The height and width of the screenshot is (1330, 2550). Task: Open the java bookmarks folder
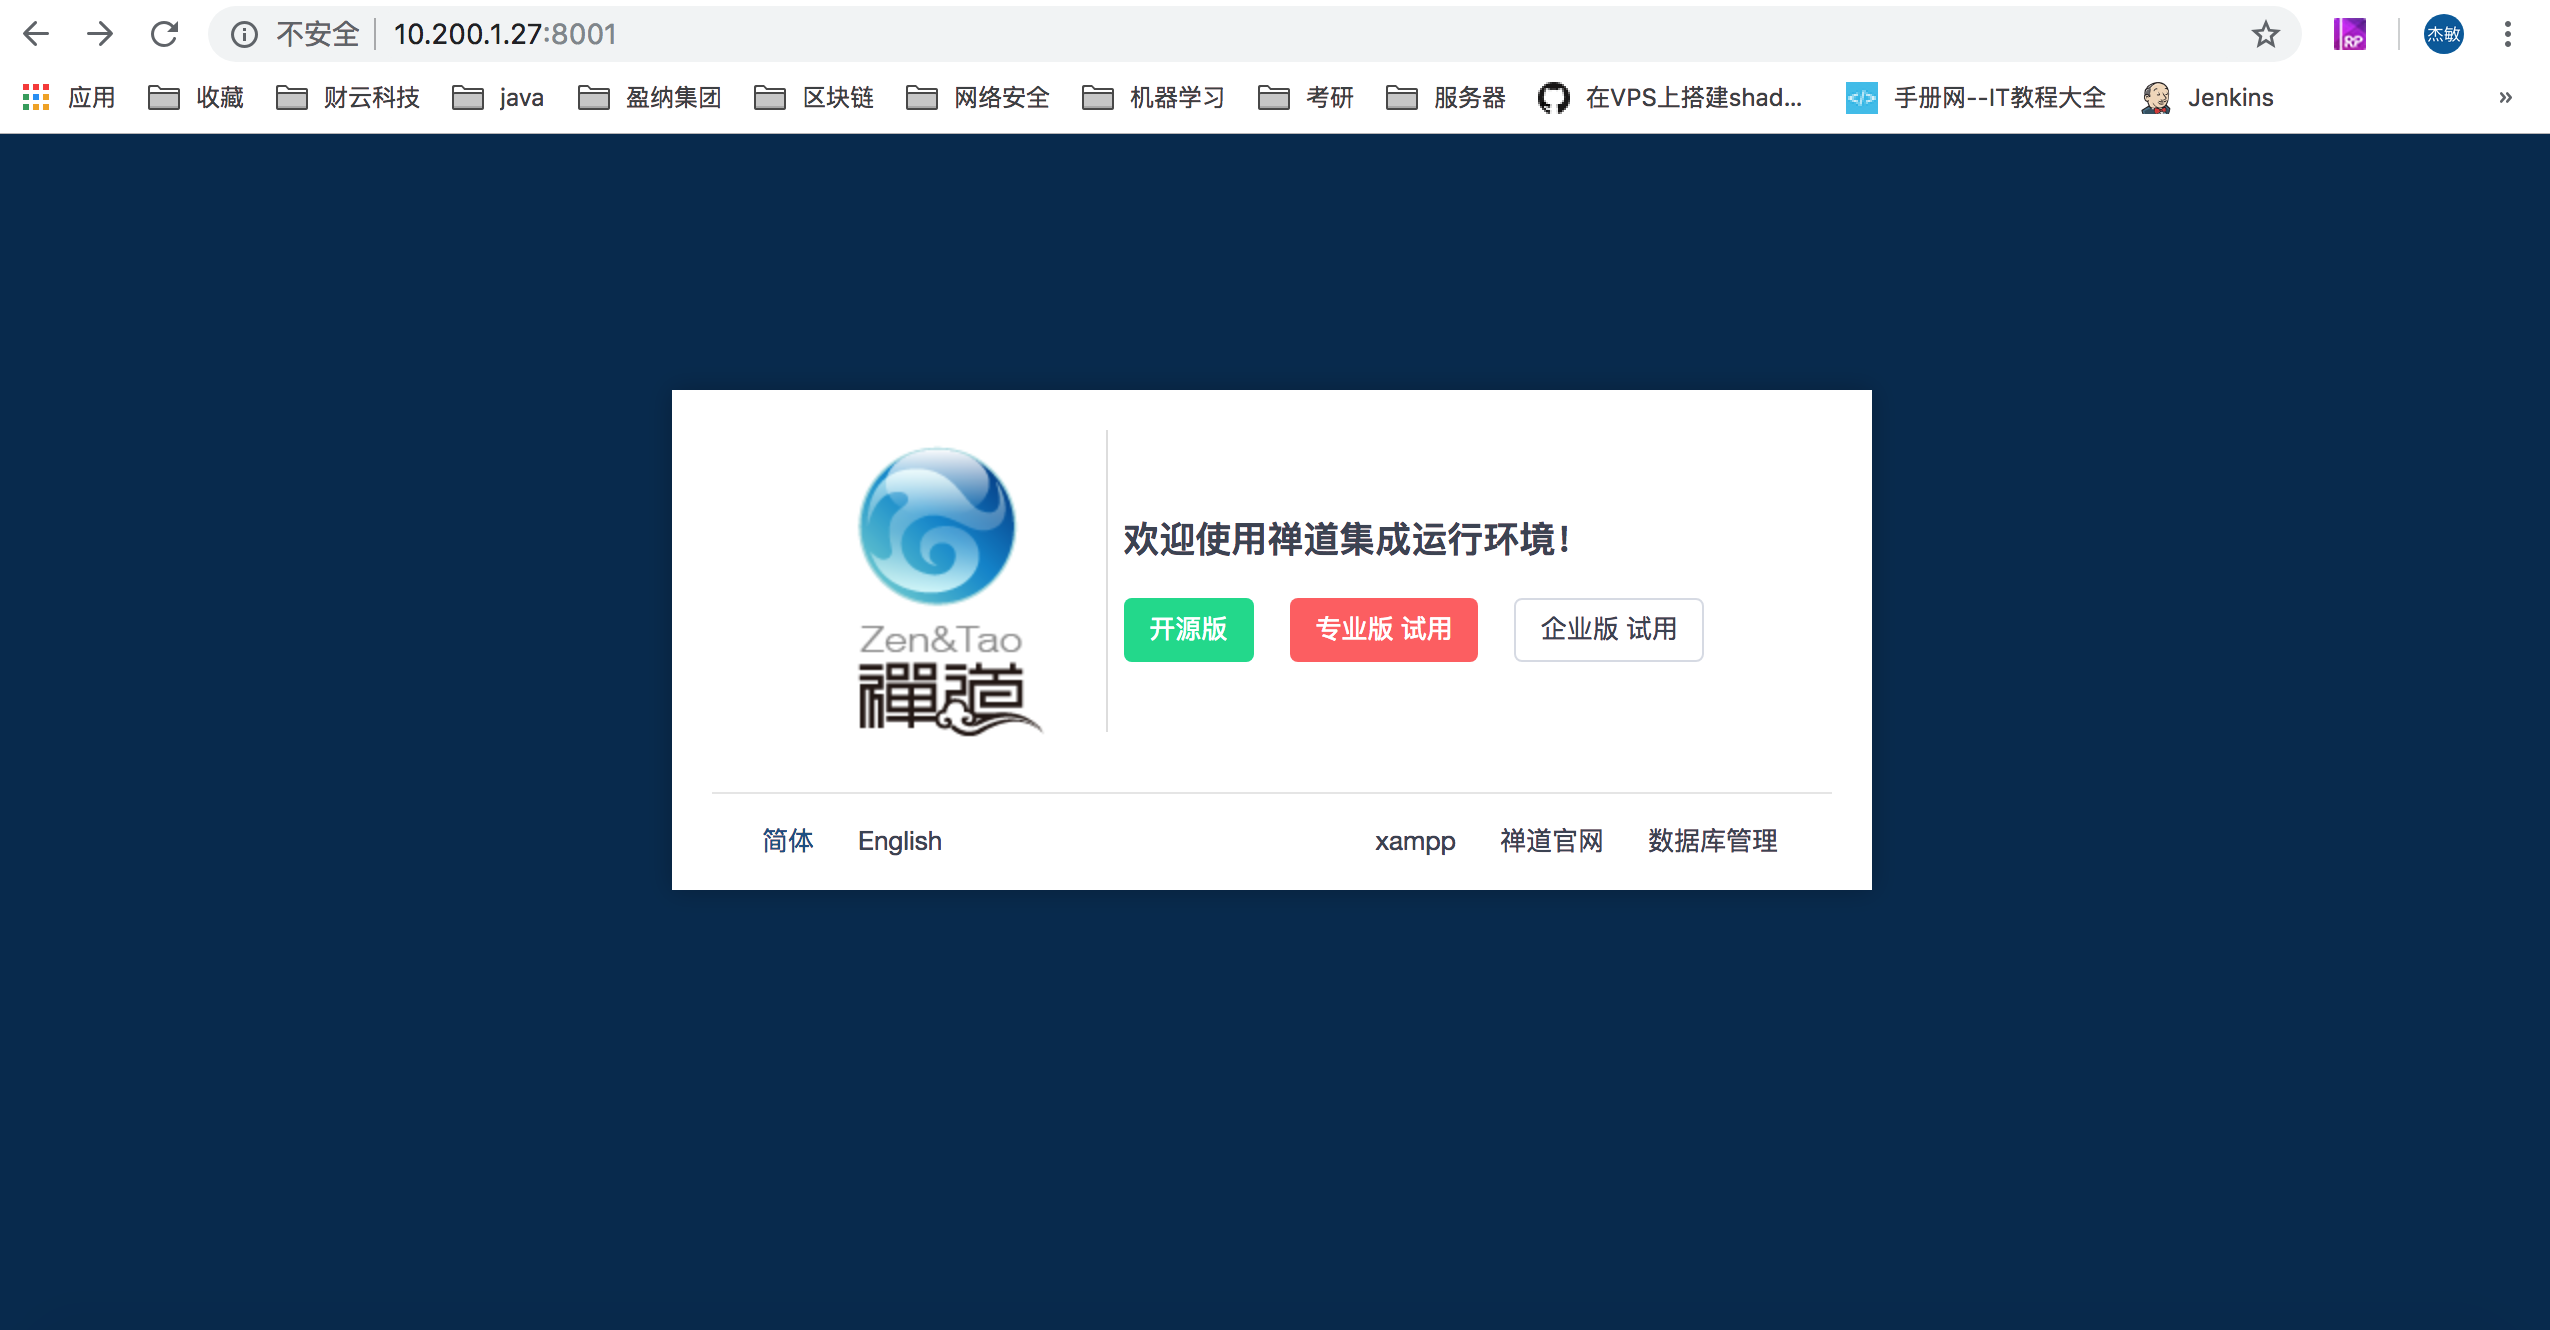click(498, 97)
